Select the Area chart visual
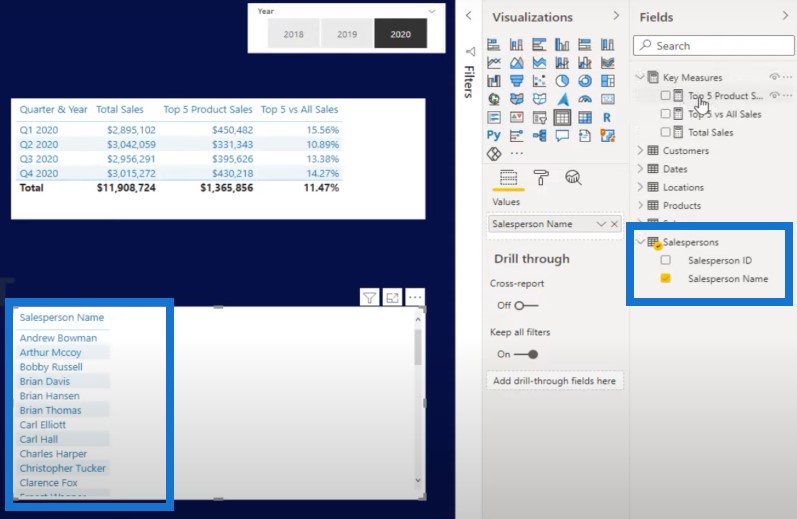Viewport: 797px width, 519px height. pos(516,63)
